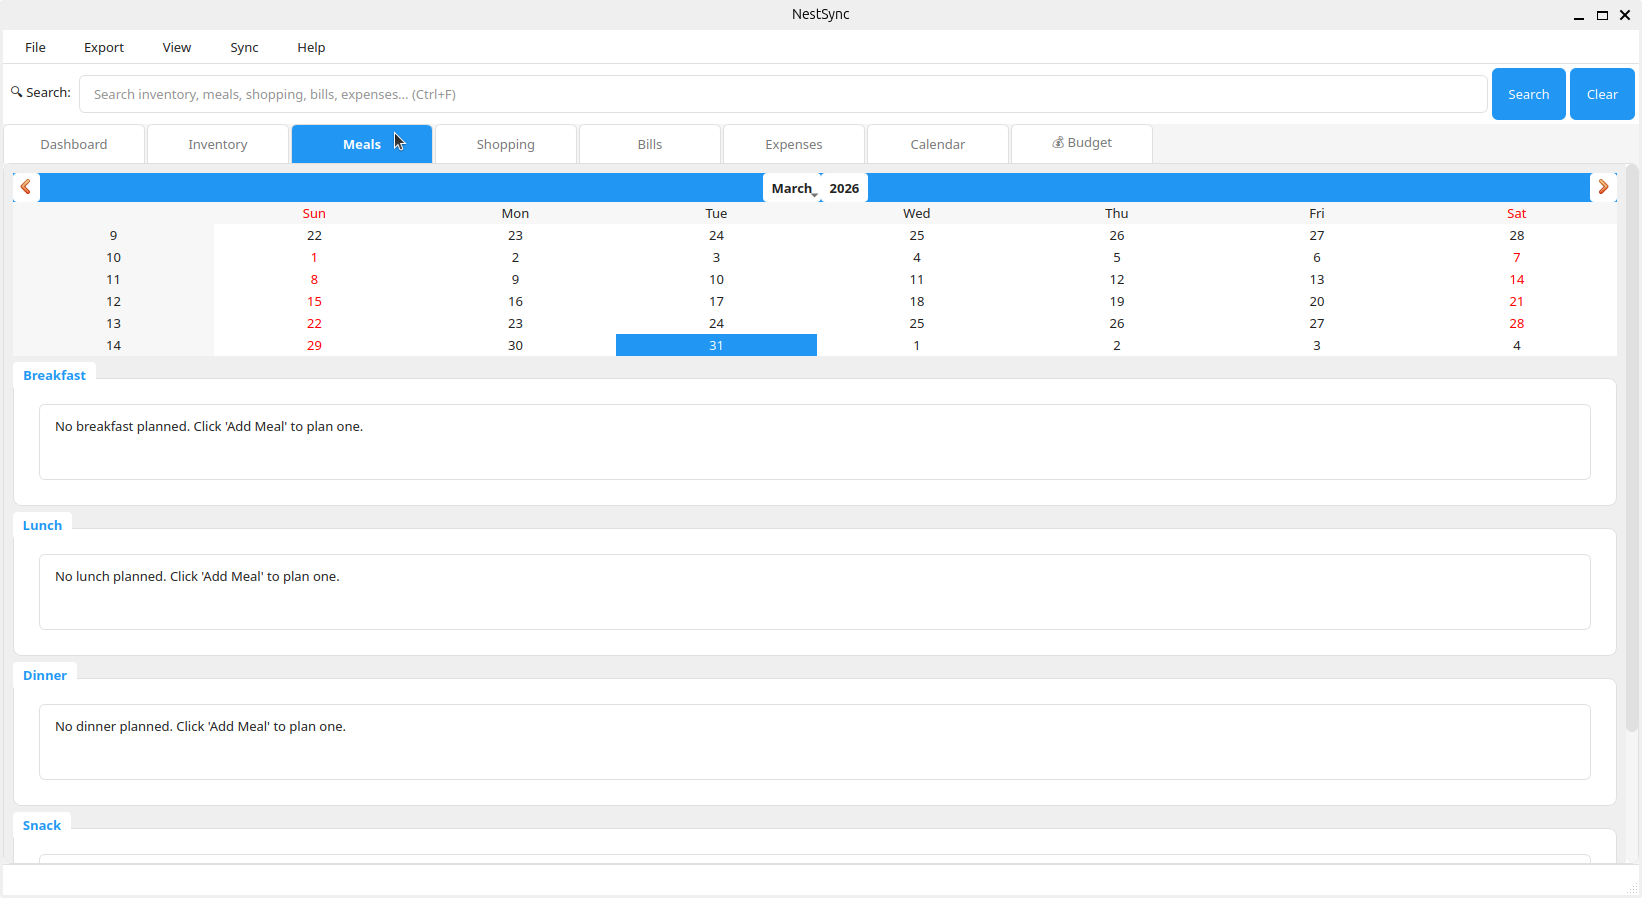Close the NestSync window

1625,15
